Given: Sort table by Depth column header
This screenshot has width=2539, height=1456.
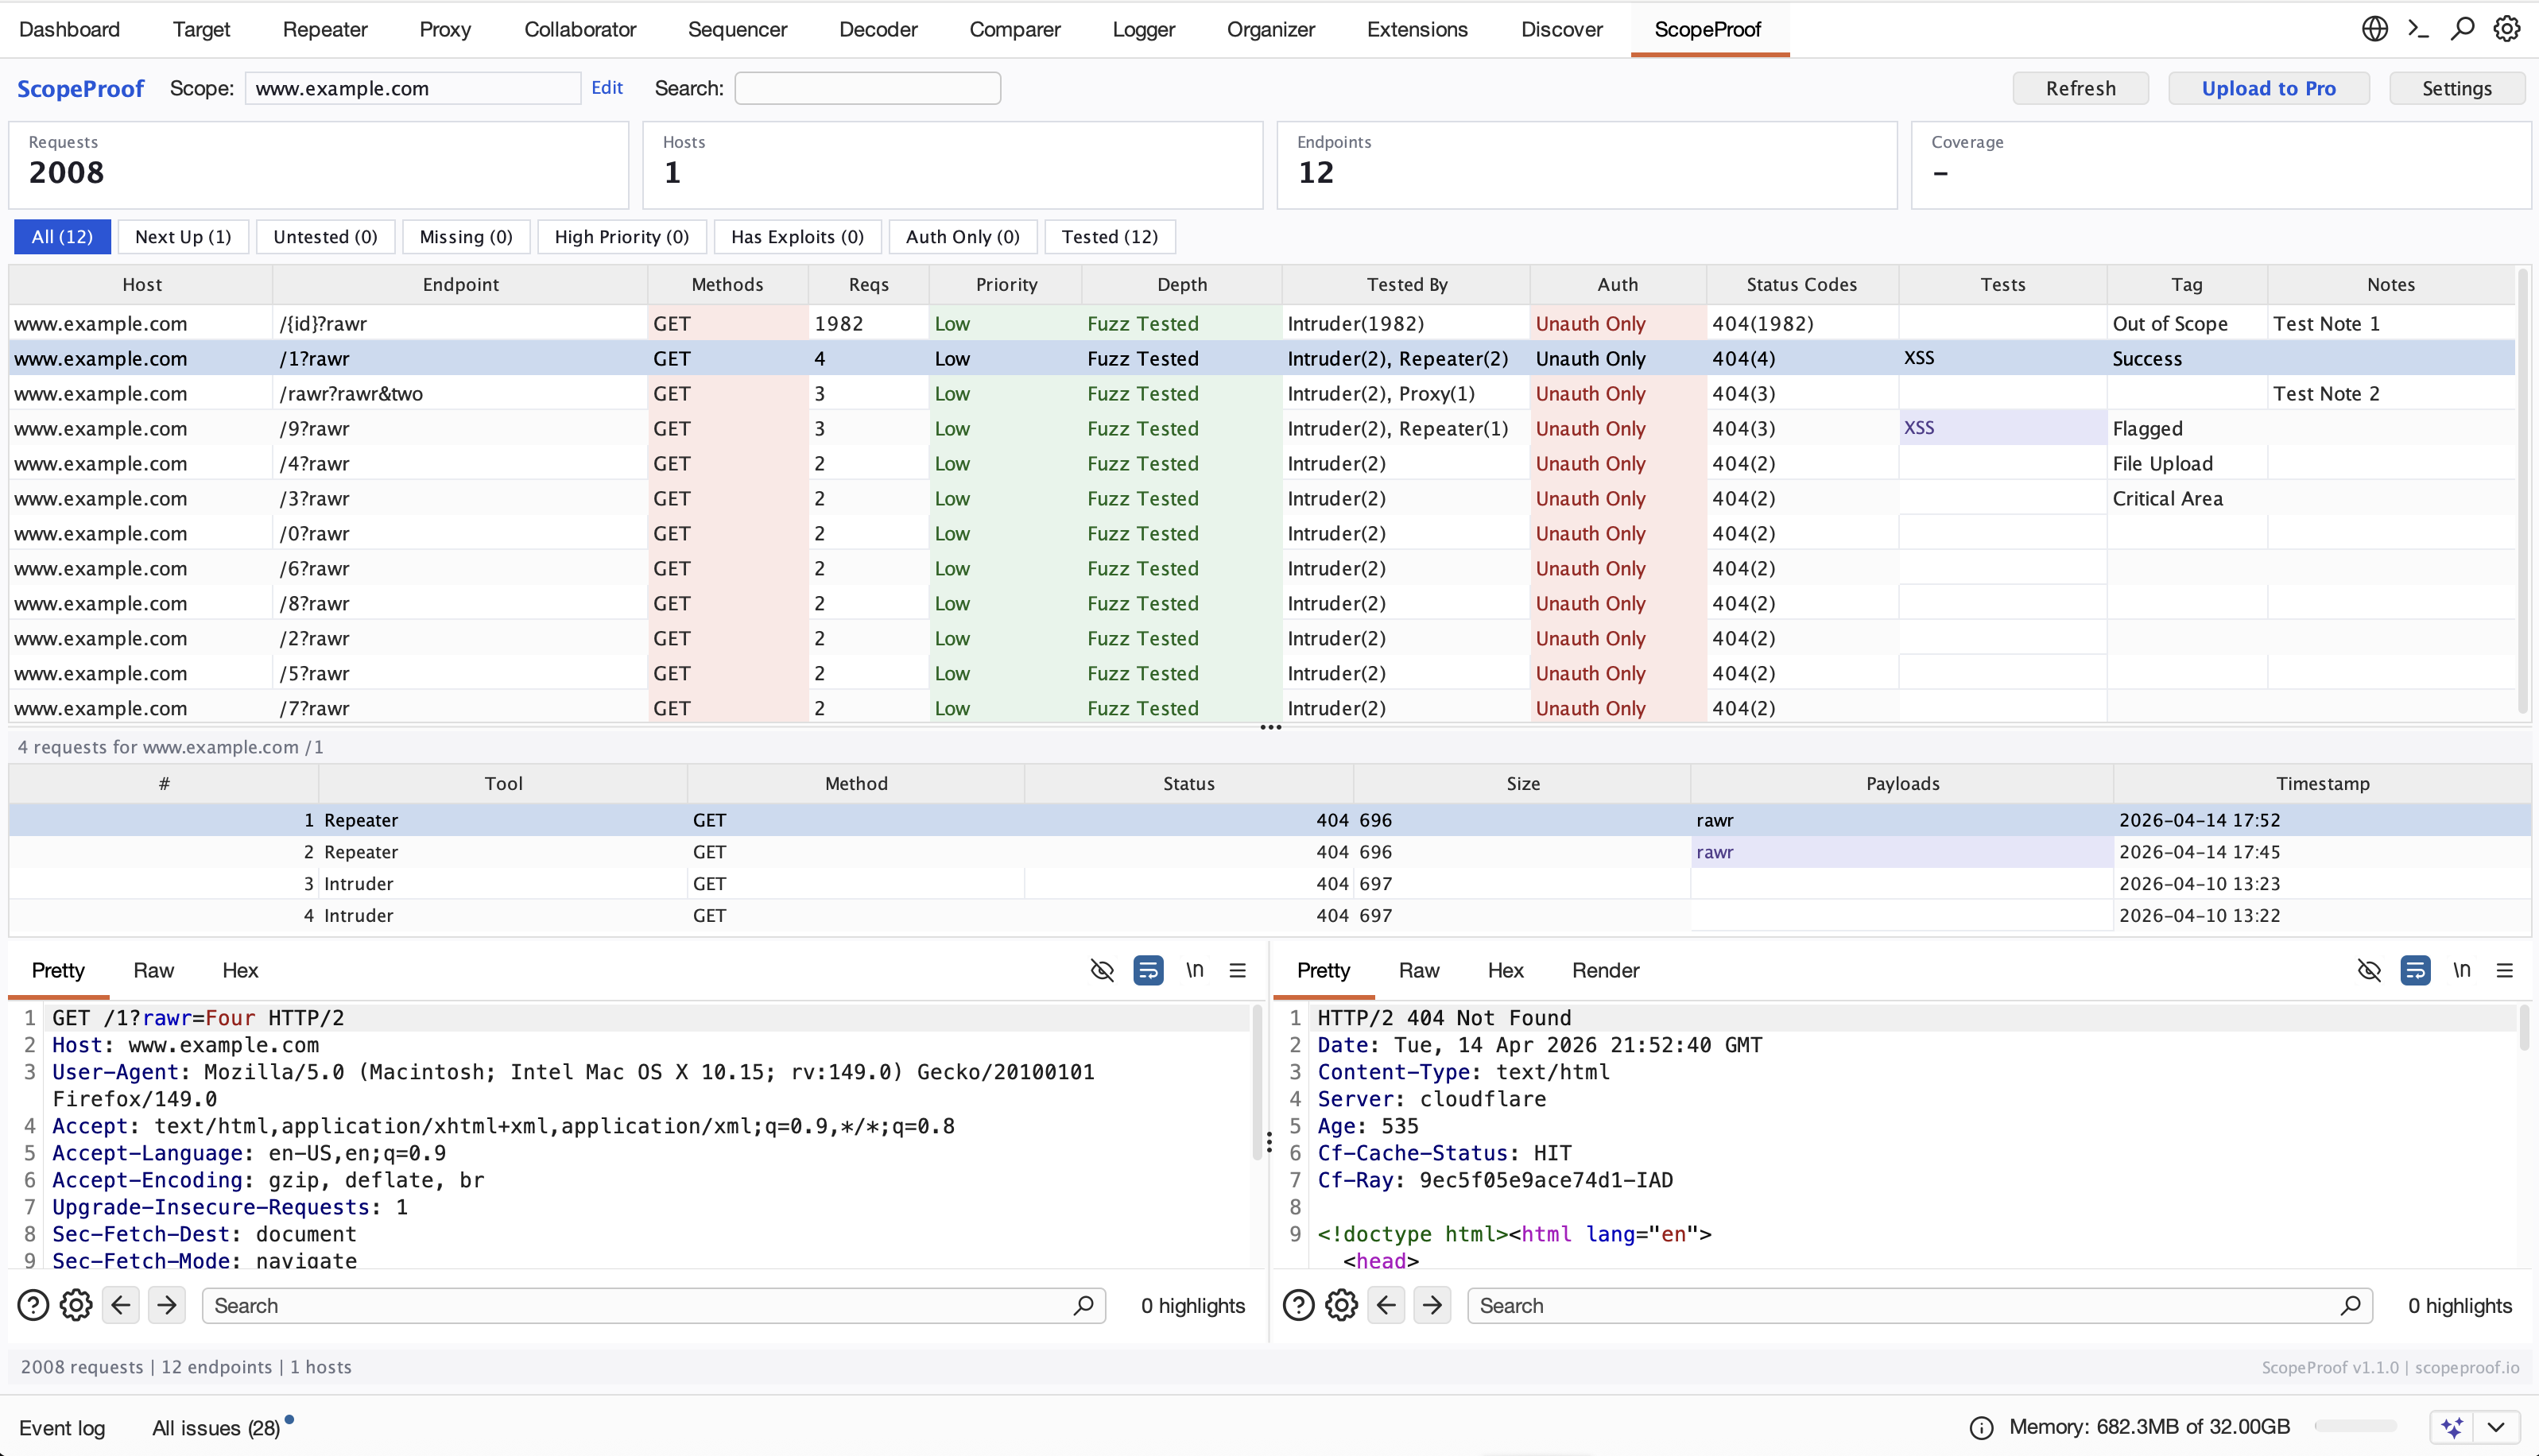Looking at the screenshot, I should tap(1182, 285).
